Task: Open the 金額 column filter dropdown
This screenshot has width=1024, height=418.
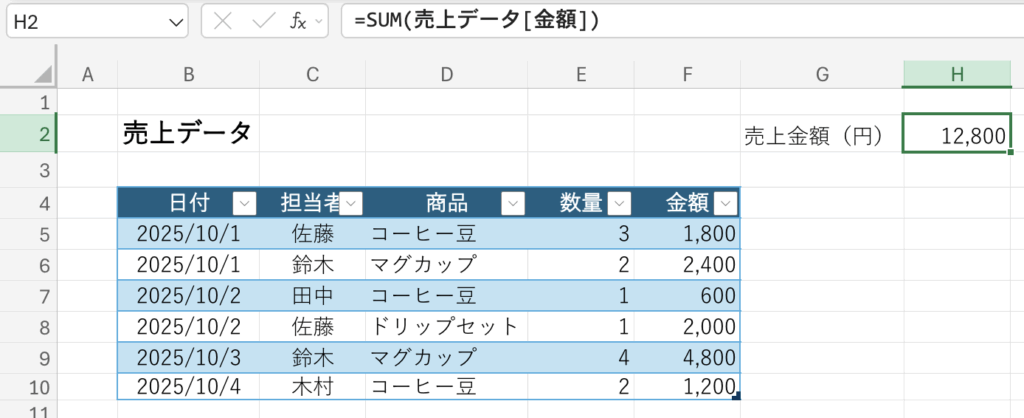Action: tap(726, 204)
